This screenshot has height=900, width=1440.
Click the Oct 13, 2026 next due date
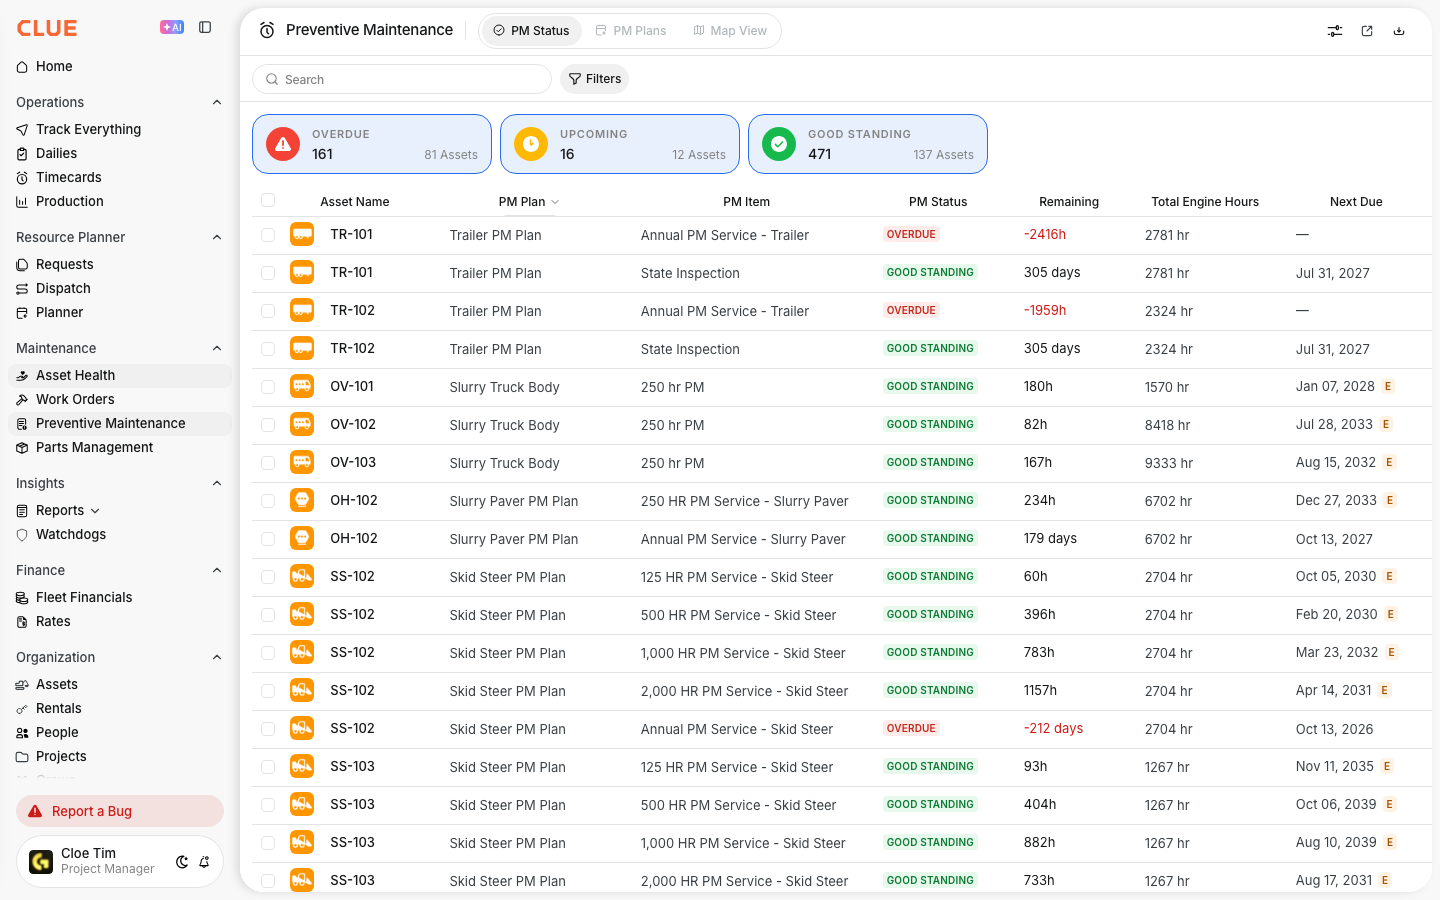pyautogui.click(x=1334, y=729)
